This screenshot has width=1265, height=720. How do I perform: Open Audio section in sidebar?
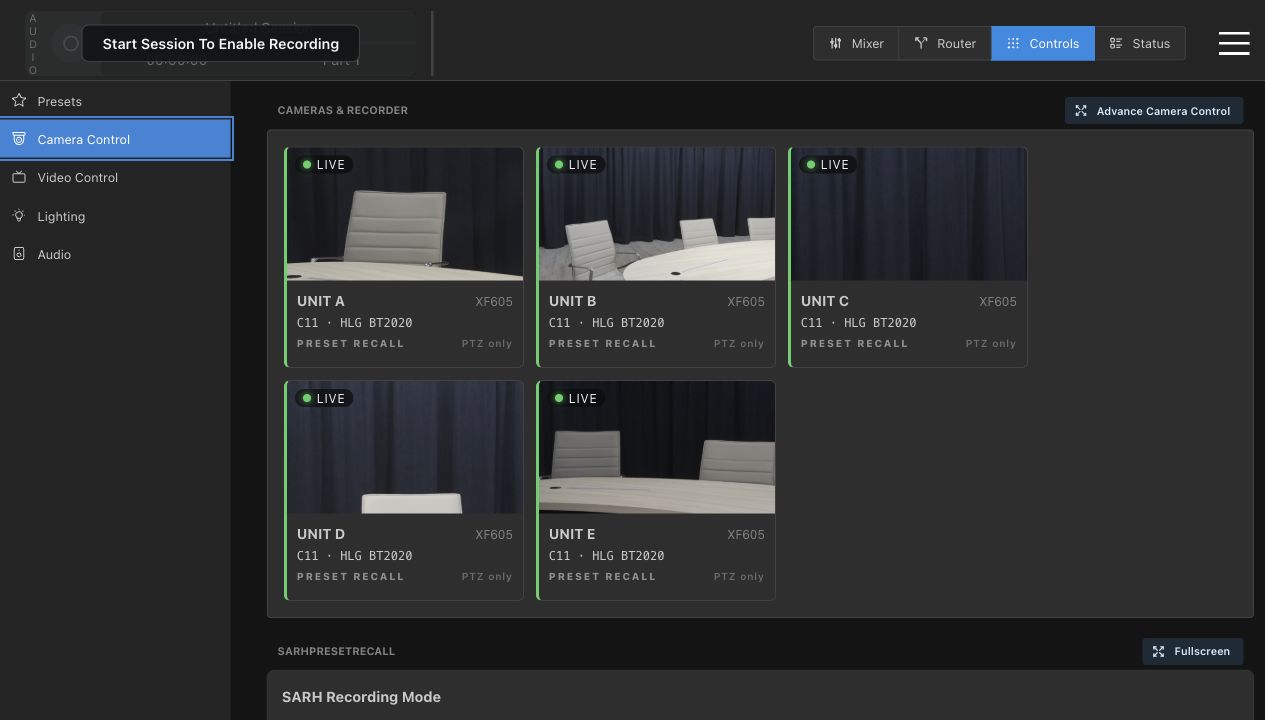click(x=116, y=254)
